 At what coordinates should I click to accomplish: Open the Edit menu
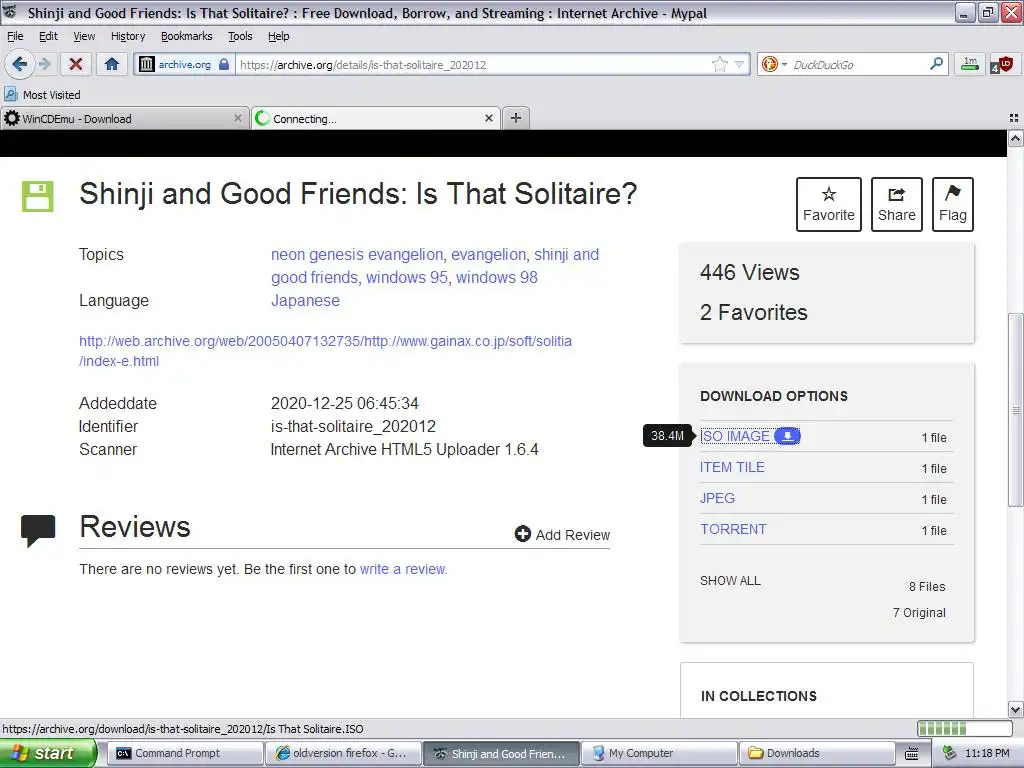pos(48,36)
